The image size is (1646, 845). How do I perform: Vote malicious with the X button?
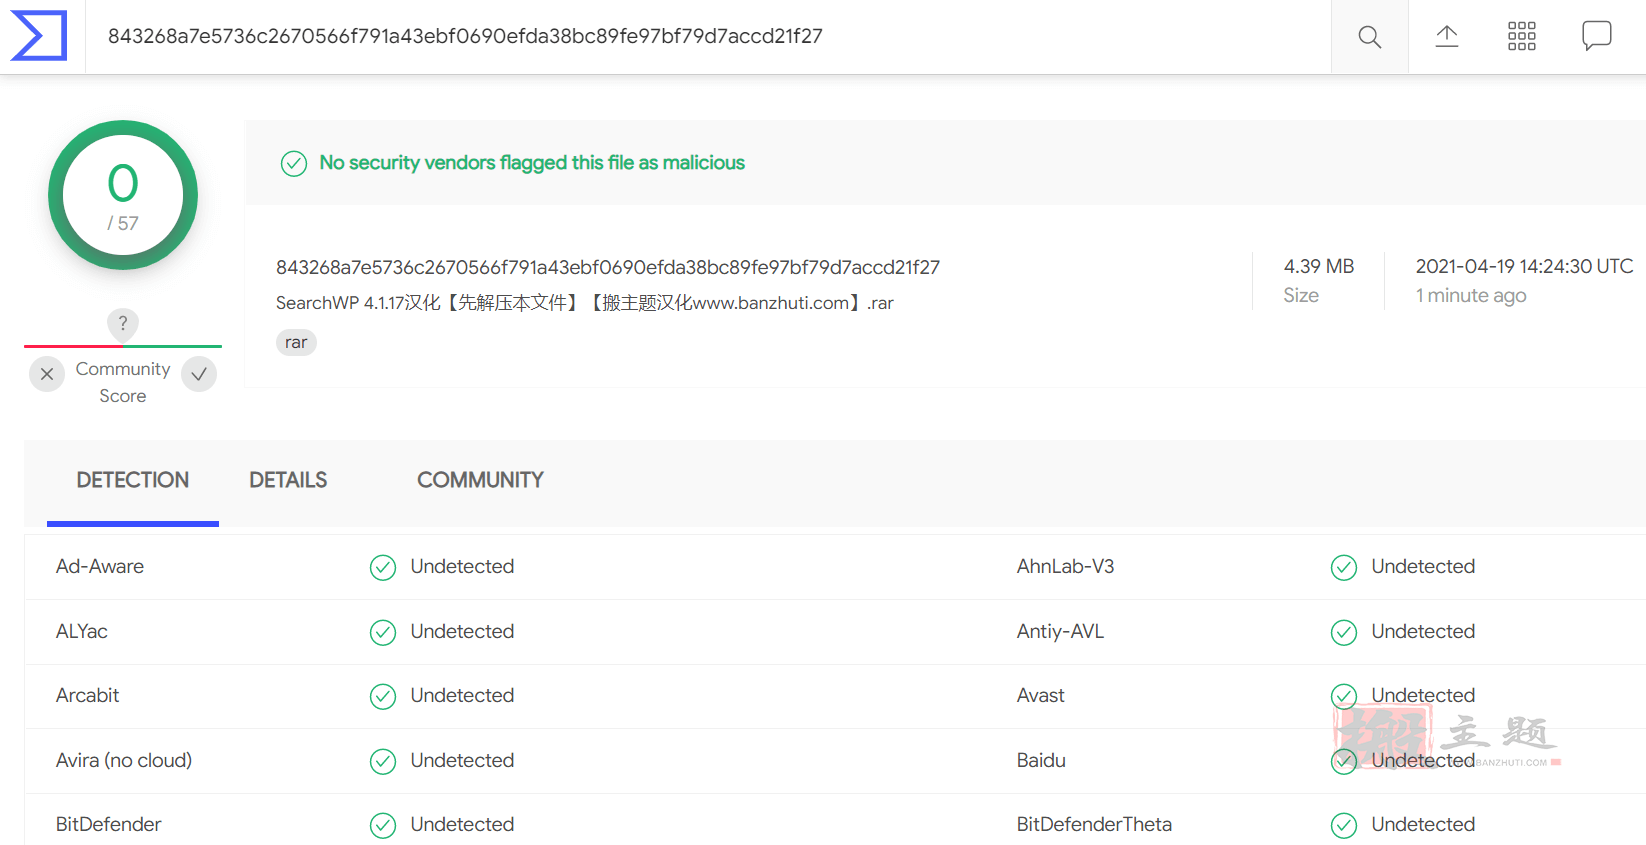[47, 374]
